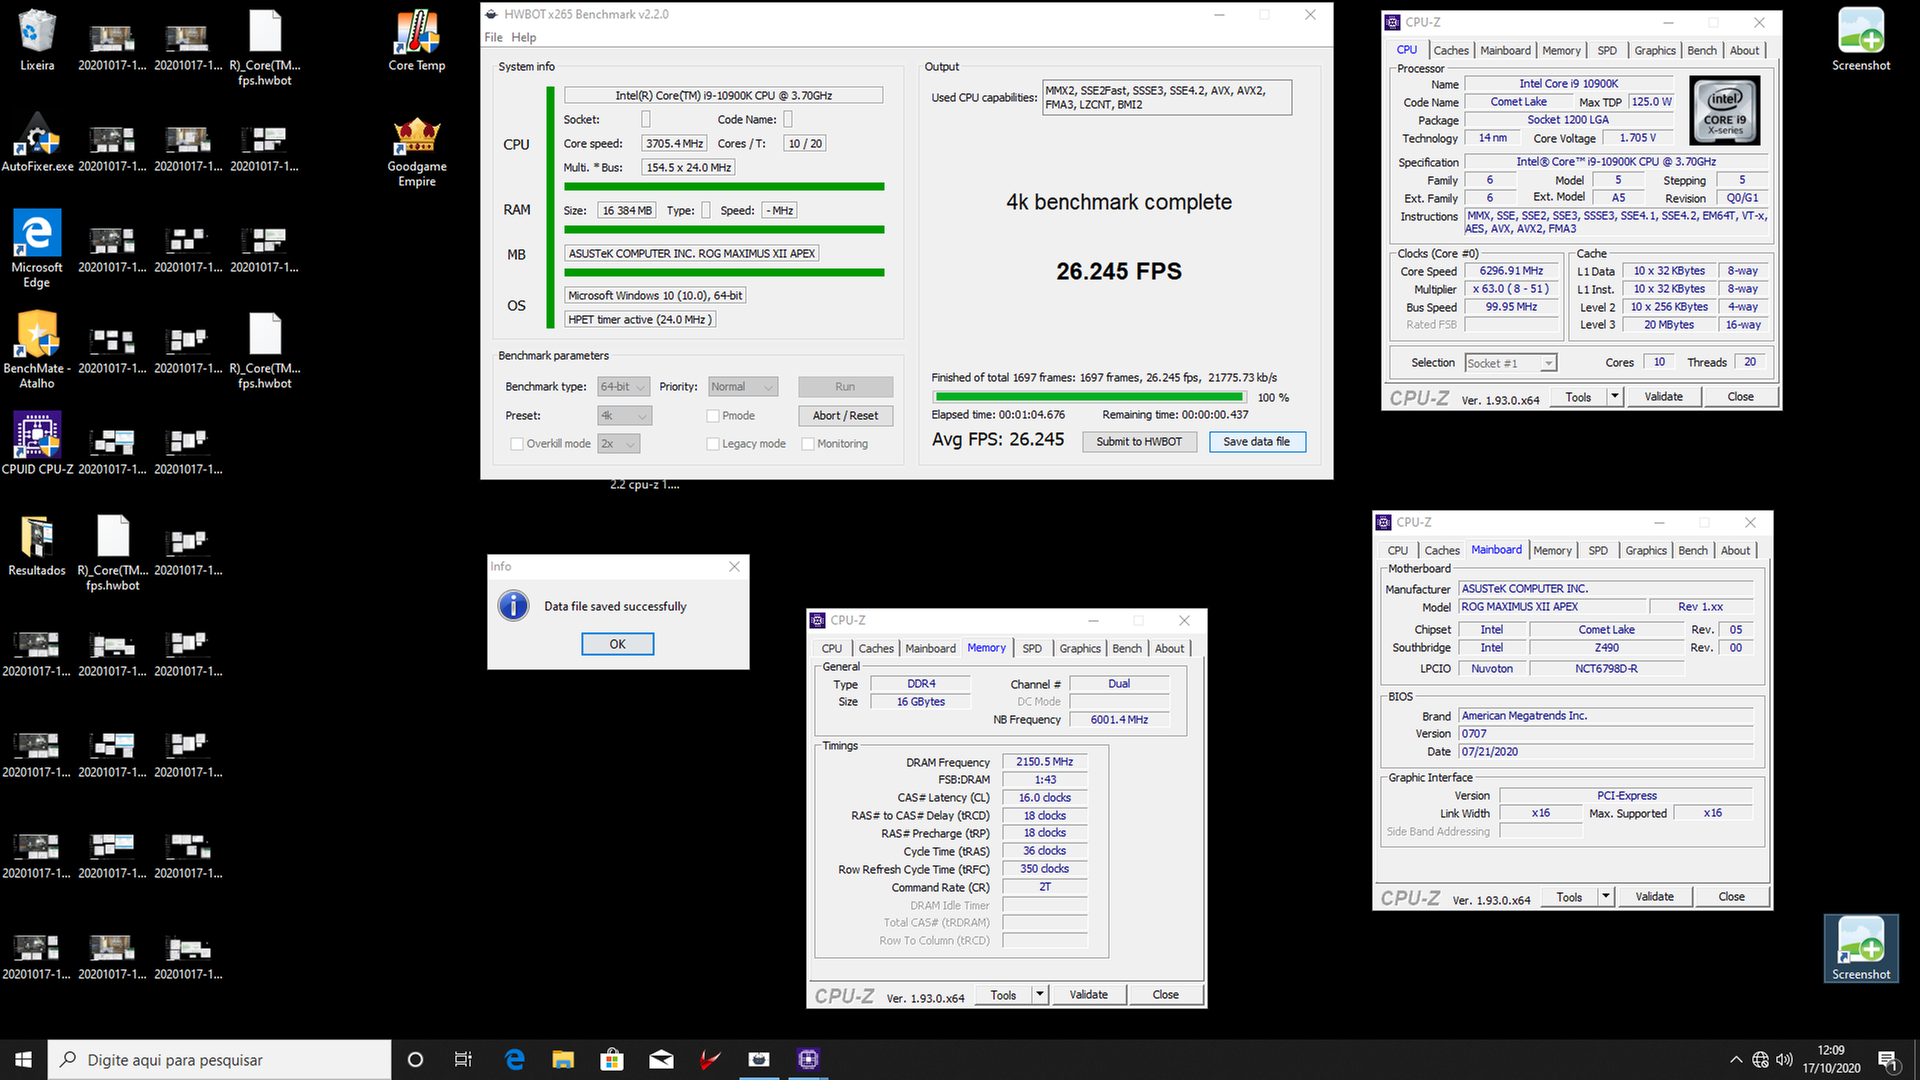Image resolution: width=1920 pixels, height=1080 pixels.
Task: Open File Explorer from the taskbar
Action: (x=563, y=1059)
